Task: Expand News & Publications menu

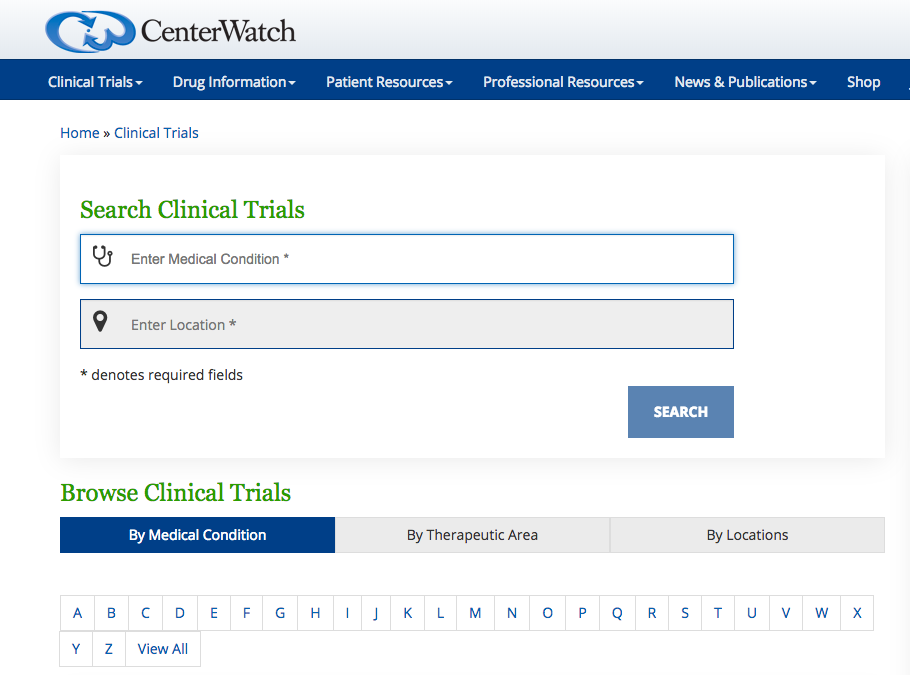Action: [745, 82]
